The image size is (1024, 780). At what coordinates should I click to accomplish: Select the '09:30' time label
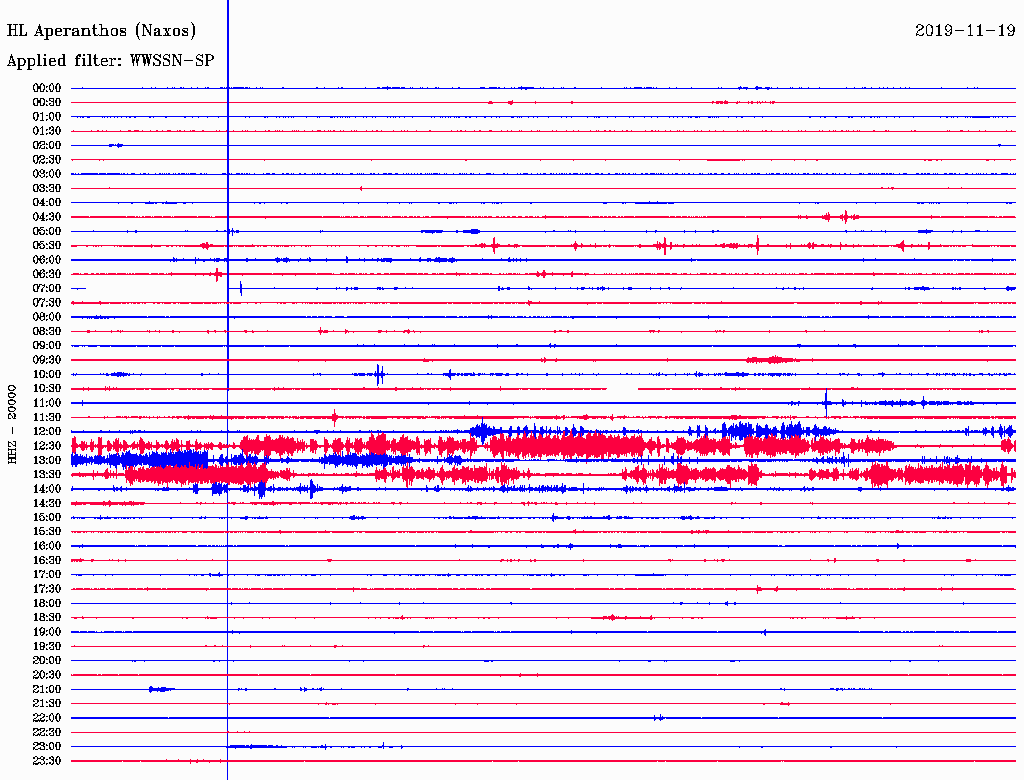[47, 360]
